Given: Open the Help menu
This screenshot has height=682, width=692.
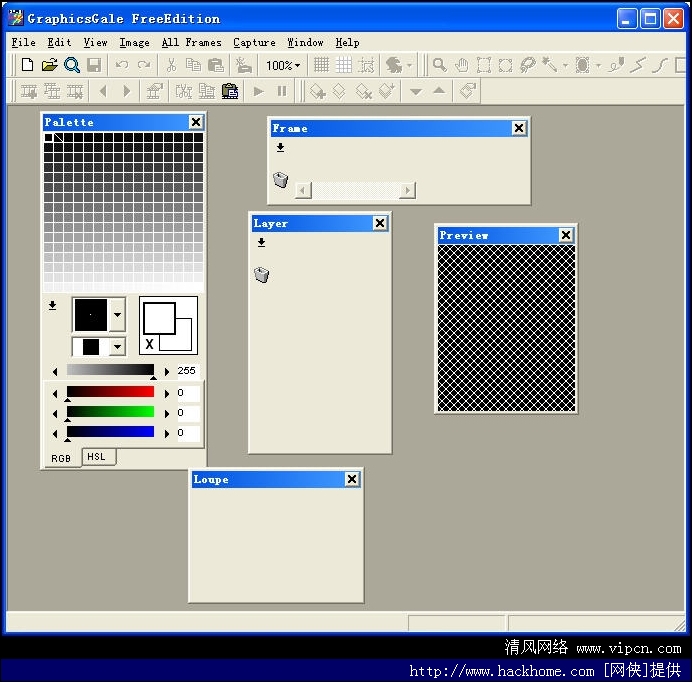Looking at the screenshot, I should point(347,42).
